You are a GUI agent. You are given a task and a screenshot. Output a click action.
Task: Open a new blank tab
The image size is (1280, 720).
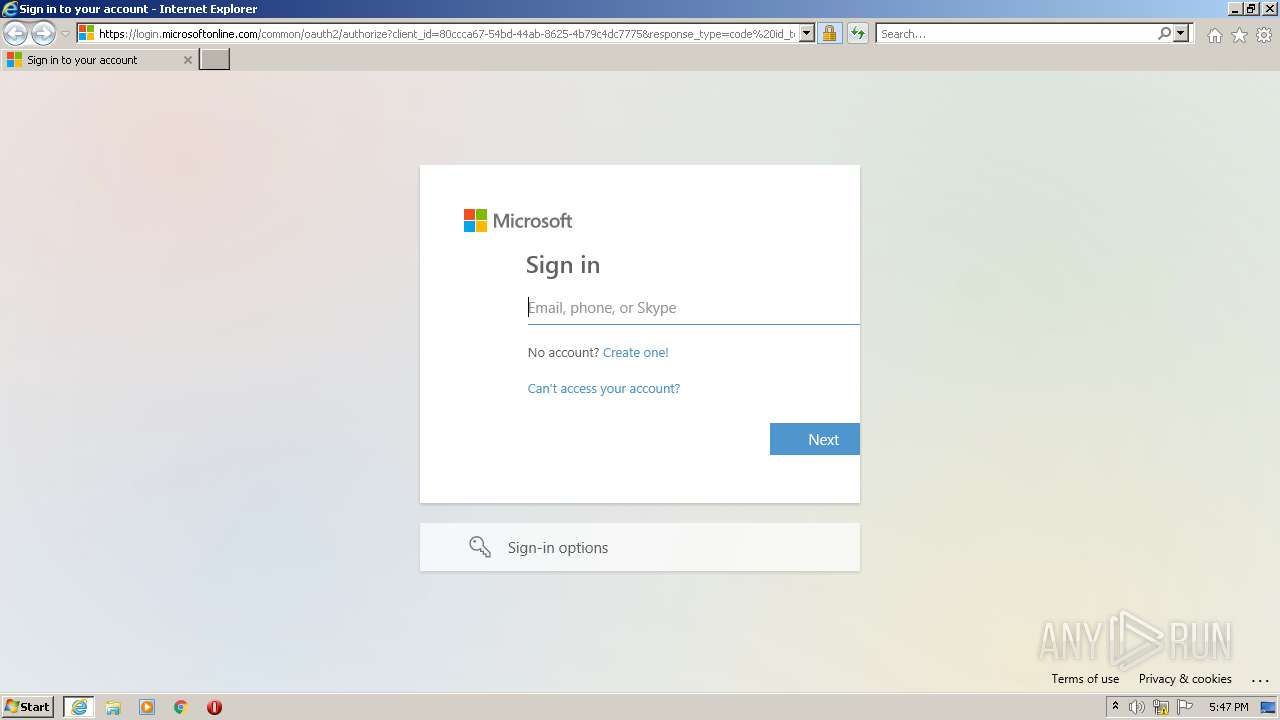215,60
